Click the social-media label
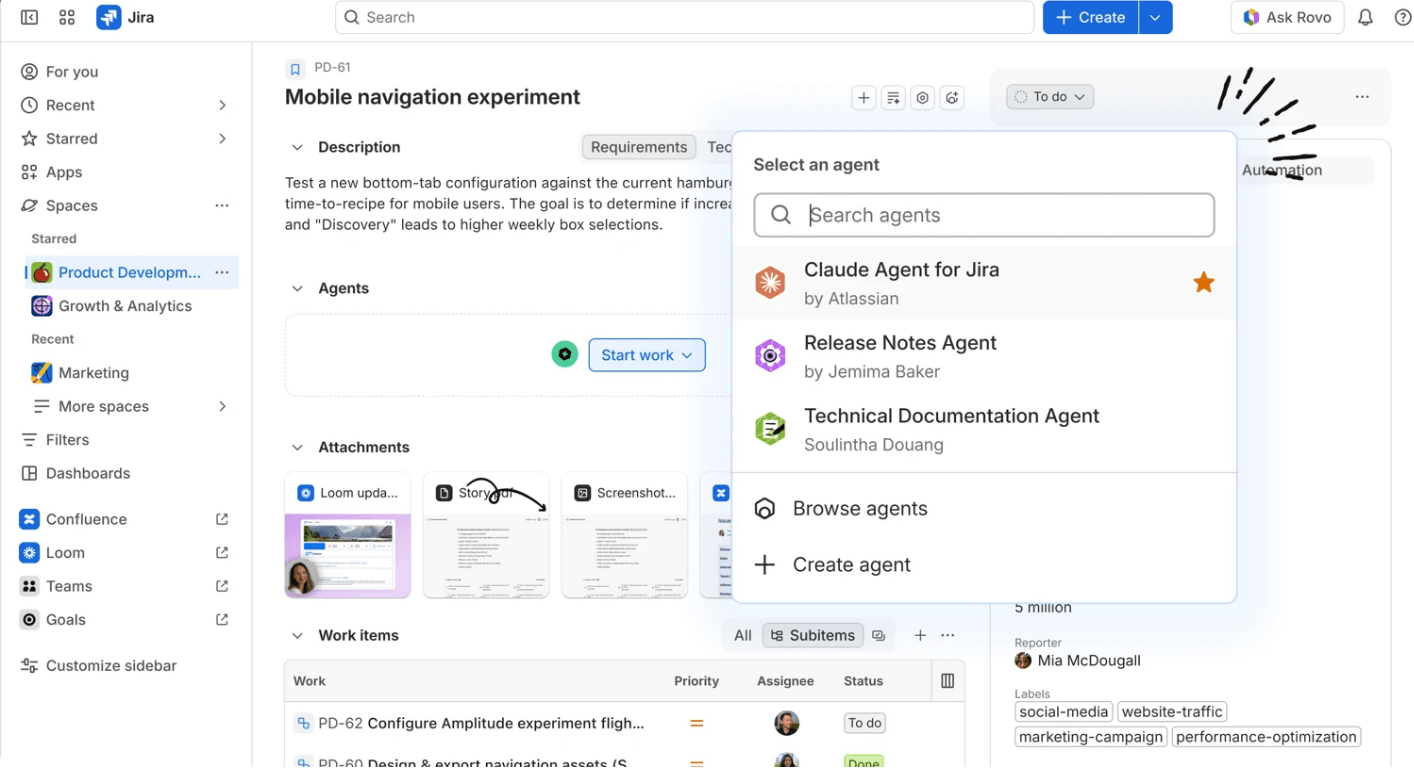This screenshot has height=768, width=1414. [1063, 712]
